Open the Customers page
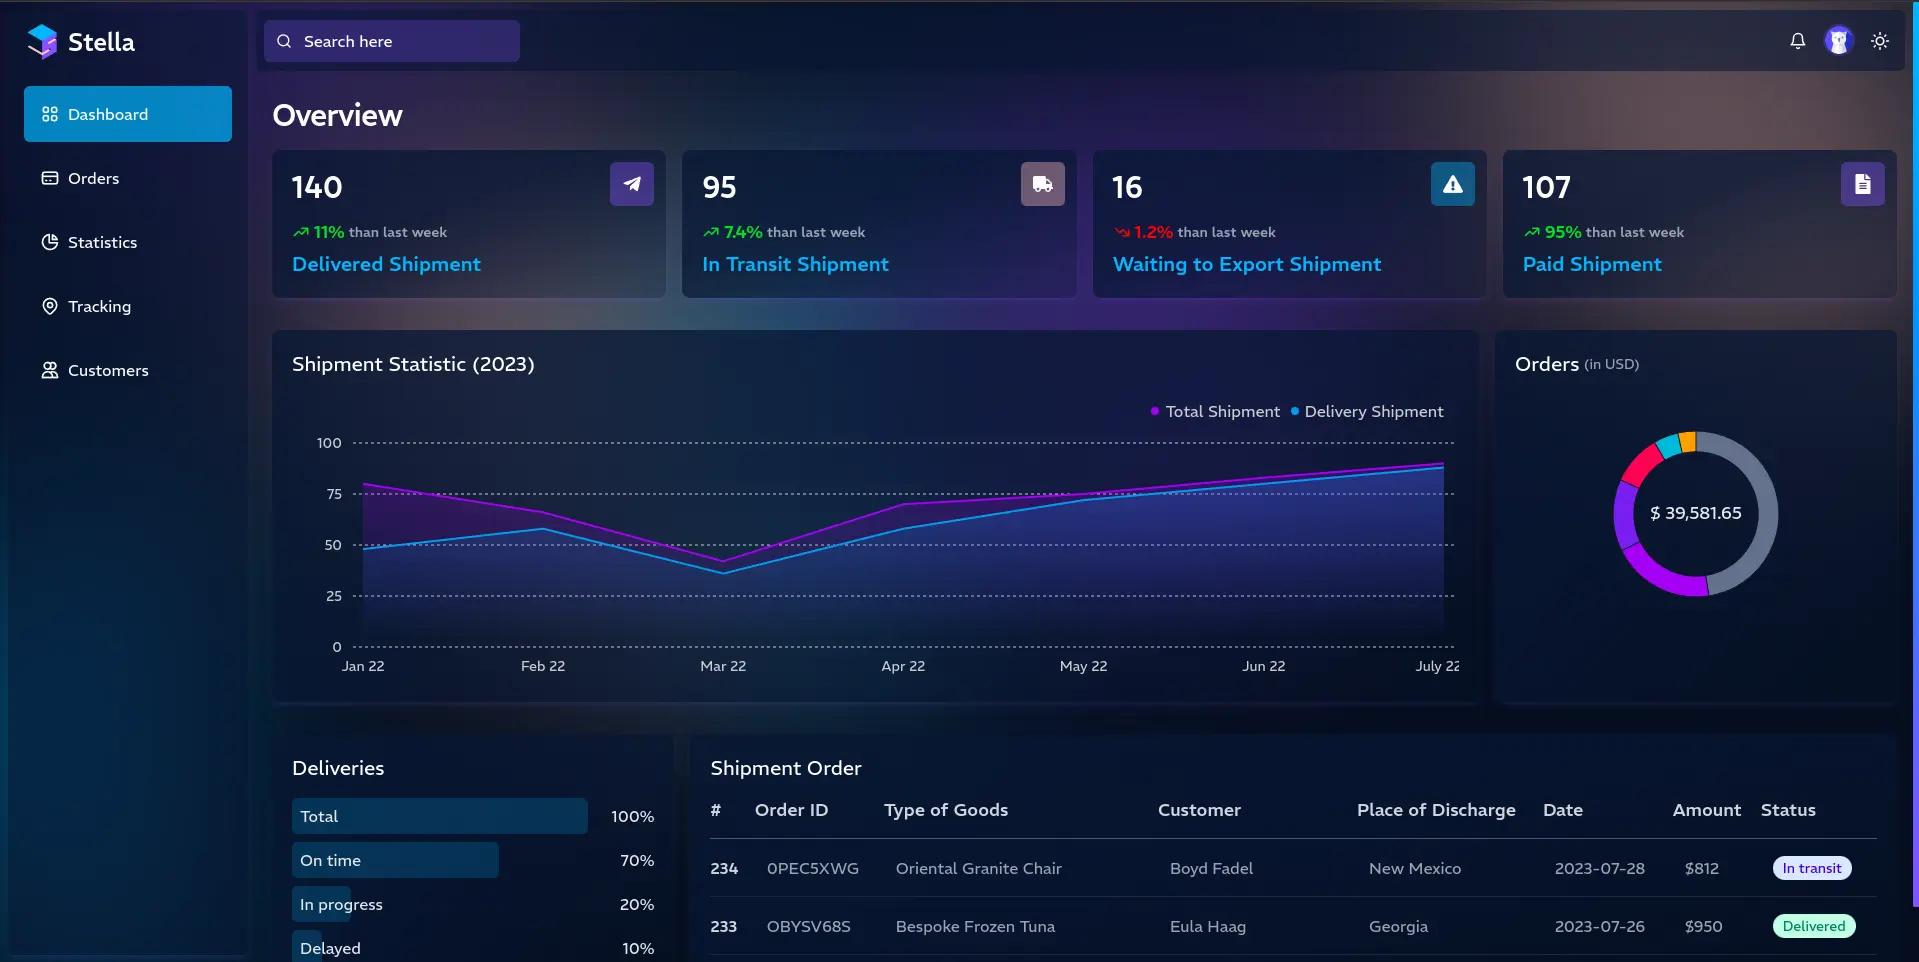Image resolution: width=1919 pixels, height=962 pixels. [x=108, y=370]
